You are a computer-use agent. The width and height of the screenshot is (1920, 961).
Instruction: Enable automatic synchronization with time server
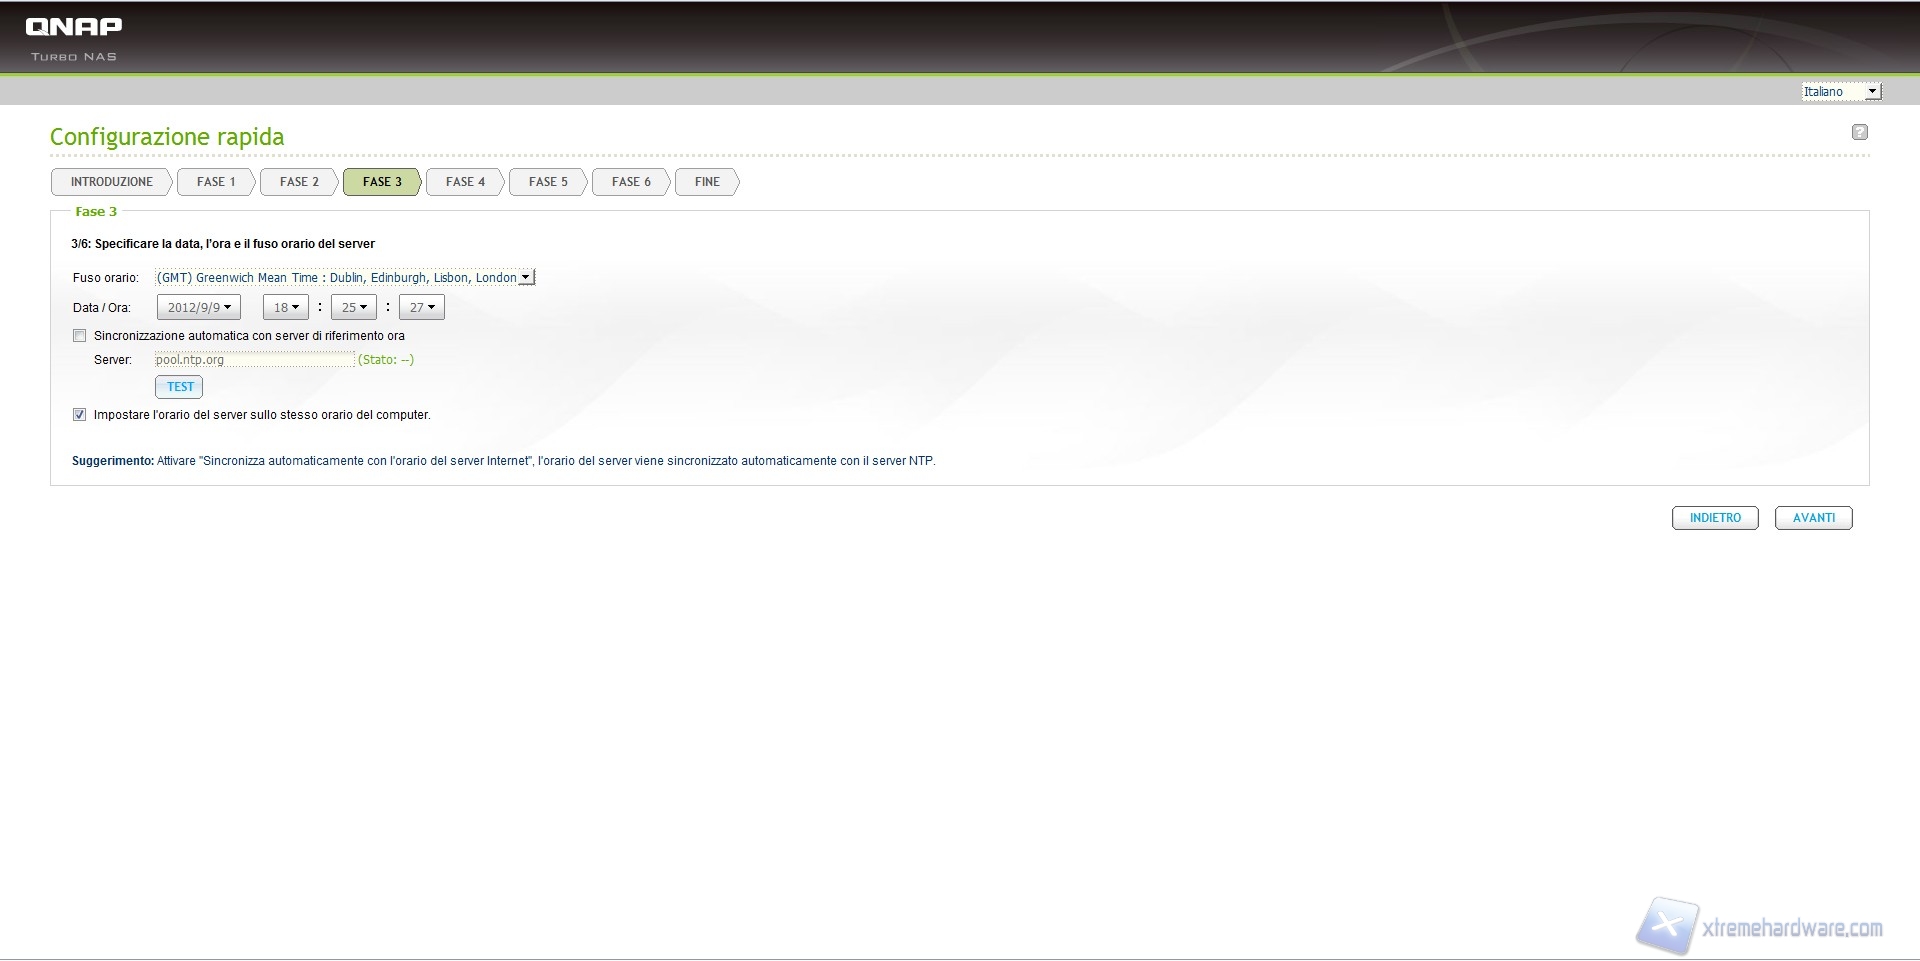(x=80, y=336)
